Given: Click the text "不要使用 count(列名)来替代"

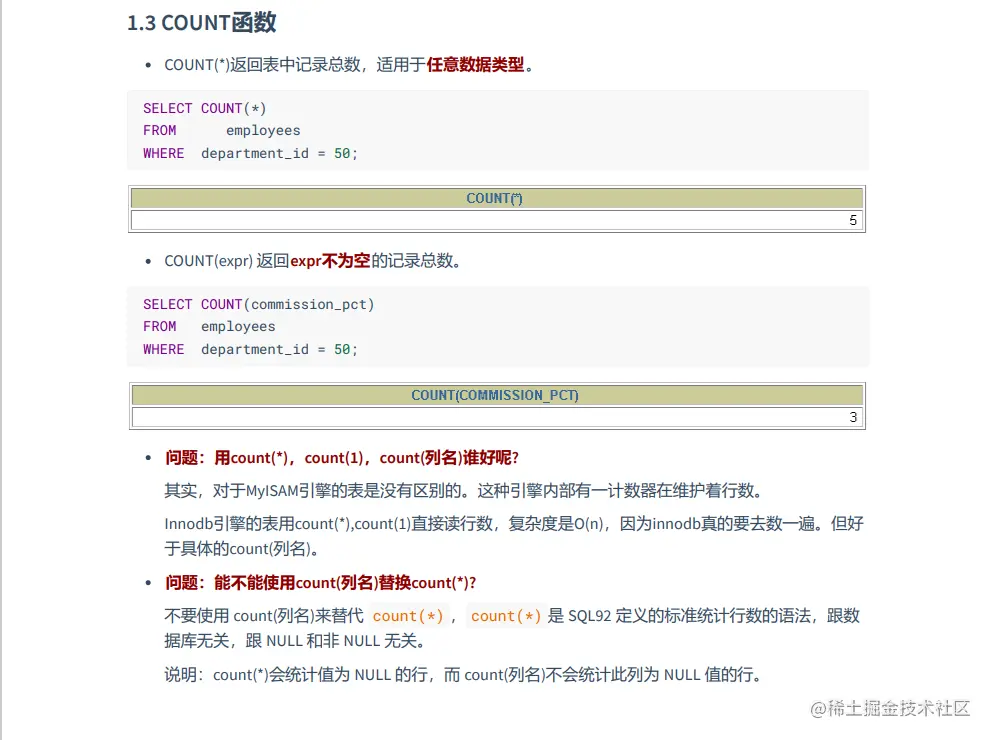Looking at the screenshot, I should click(x=264, y=616).
